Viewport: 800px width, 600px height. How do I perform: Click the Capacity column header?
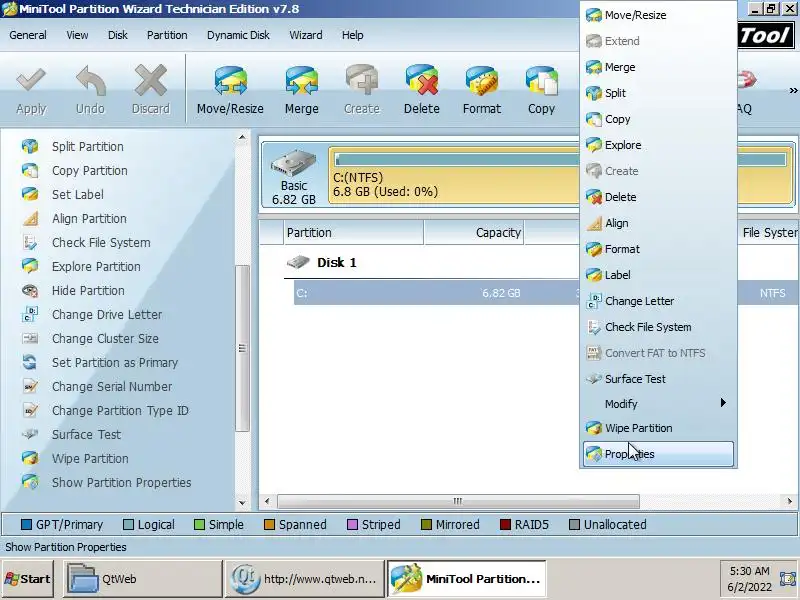474,233
